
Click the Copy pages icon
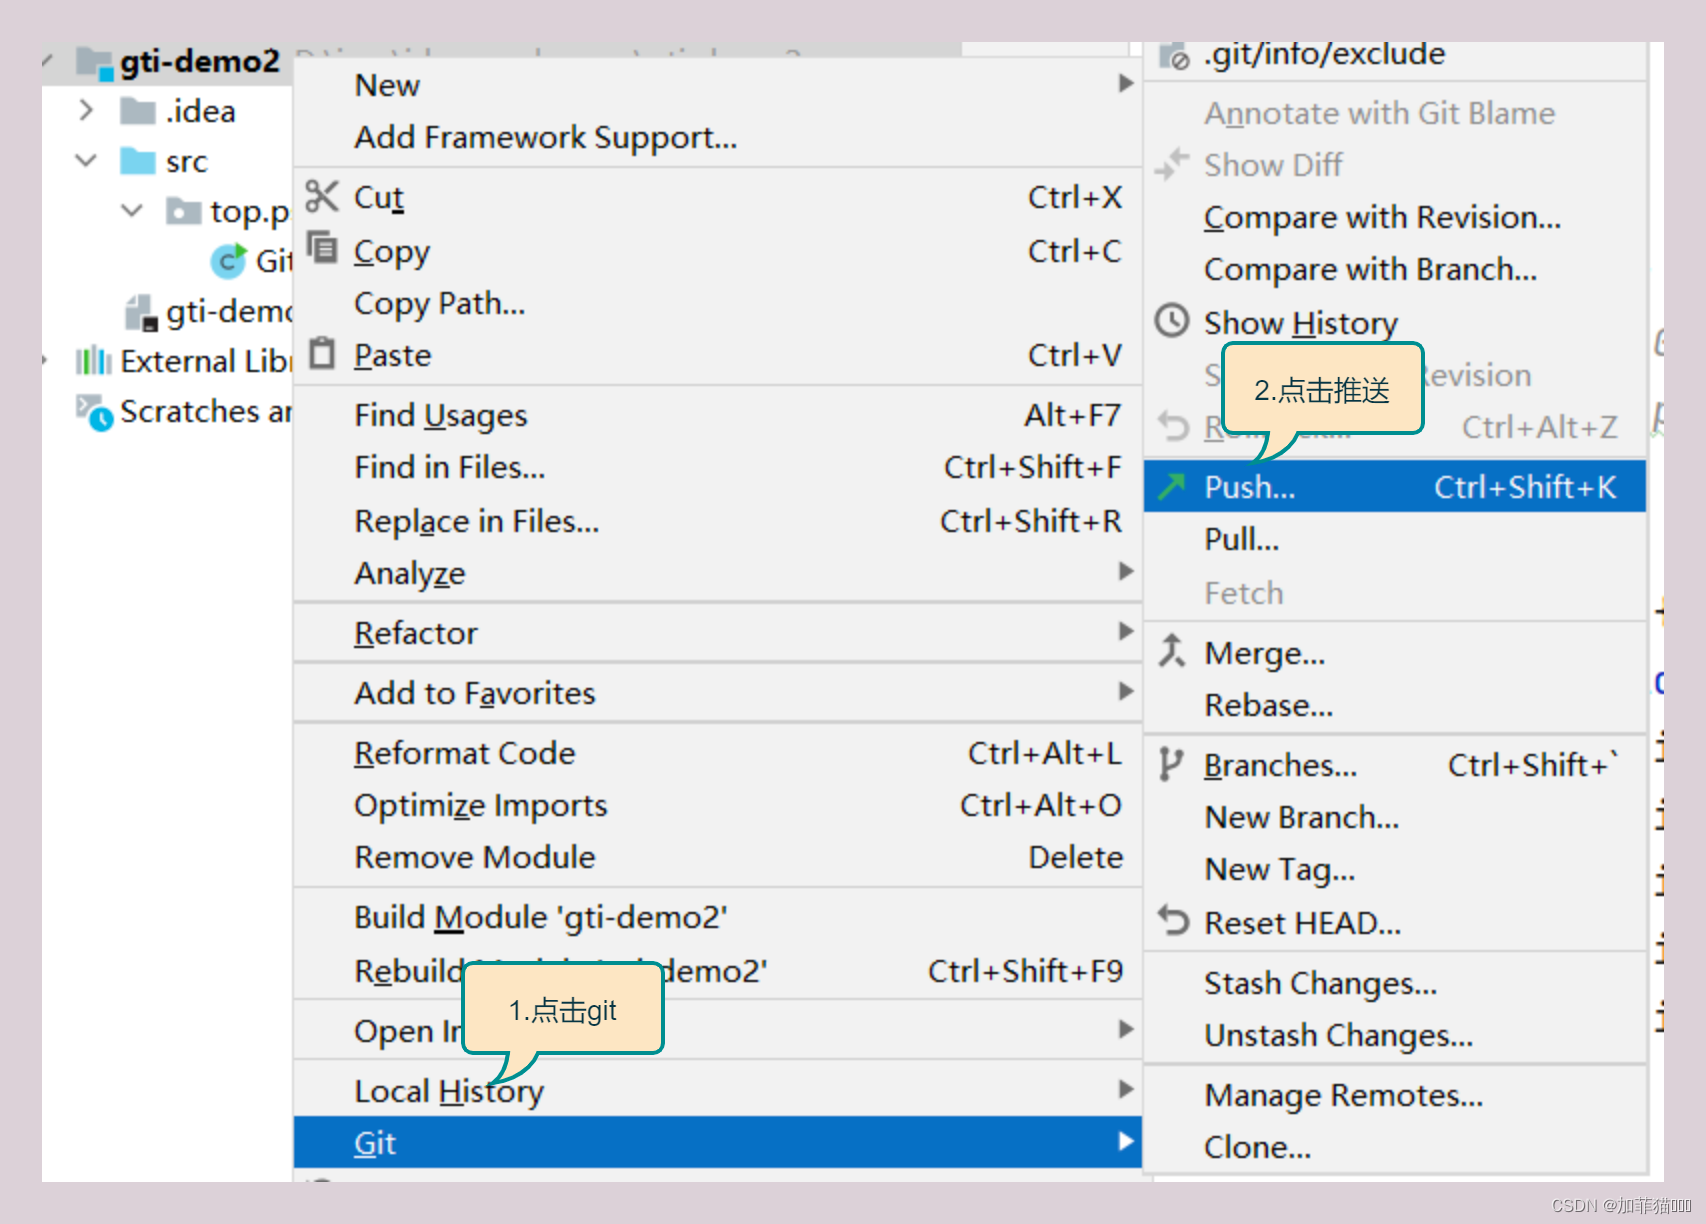coord(322,246)
